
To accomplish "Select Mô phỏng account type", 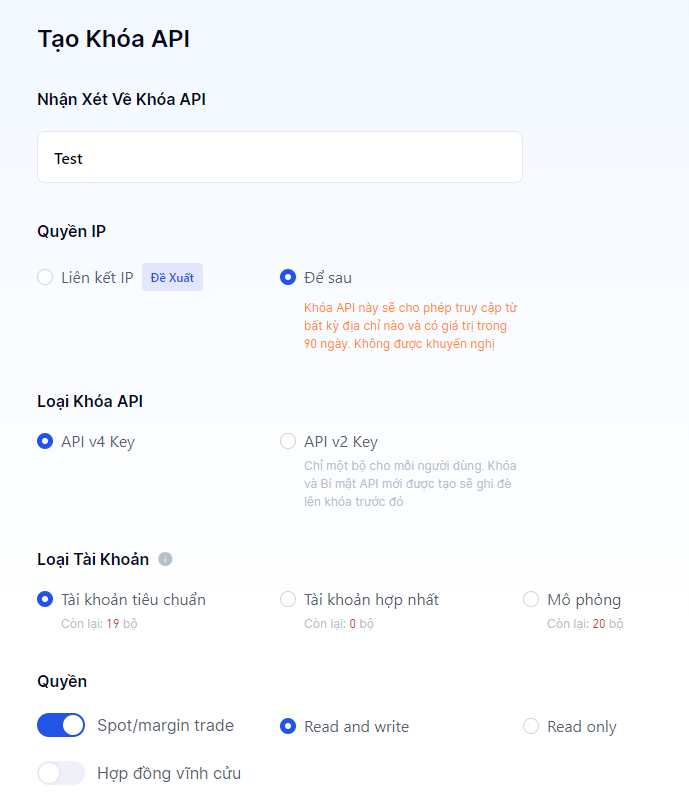I will (531, 599).
